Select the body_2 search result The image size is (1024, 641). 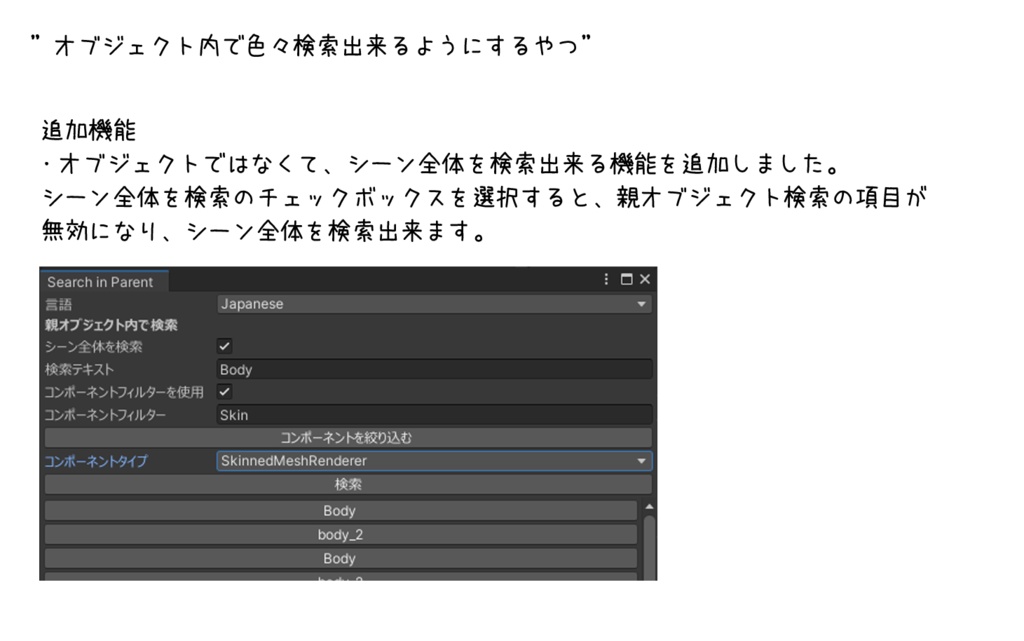coord(339,534)
